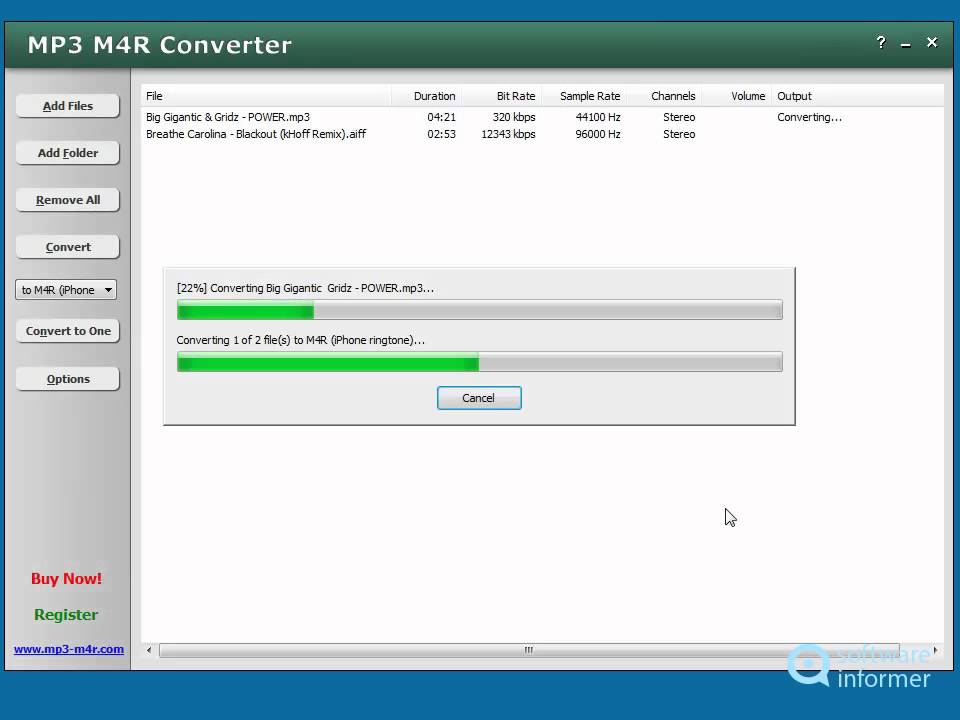This screenshot has width=960, height=720.
Task: Click the Buy Now! link
Action: coord(66,579)
